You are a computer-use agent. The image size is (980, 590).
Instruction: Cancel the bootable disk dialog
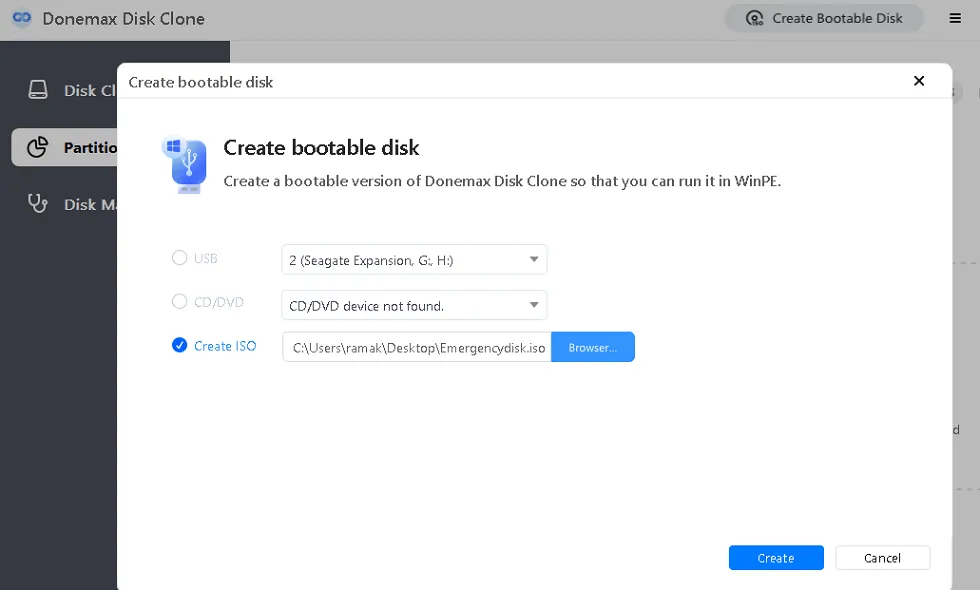pos(882,558)
